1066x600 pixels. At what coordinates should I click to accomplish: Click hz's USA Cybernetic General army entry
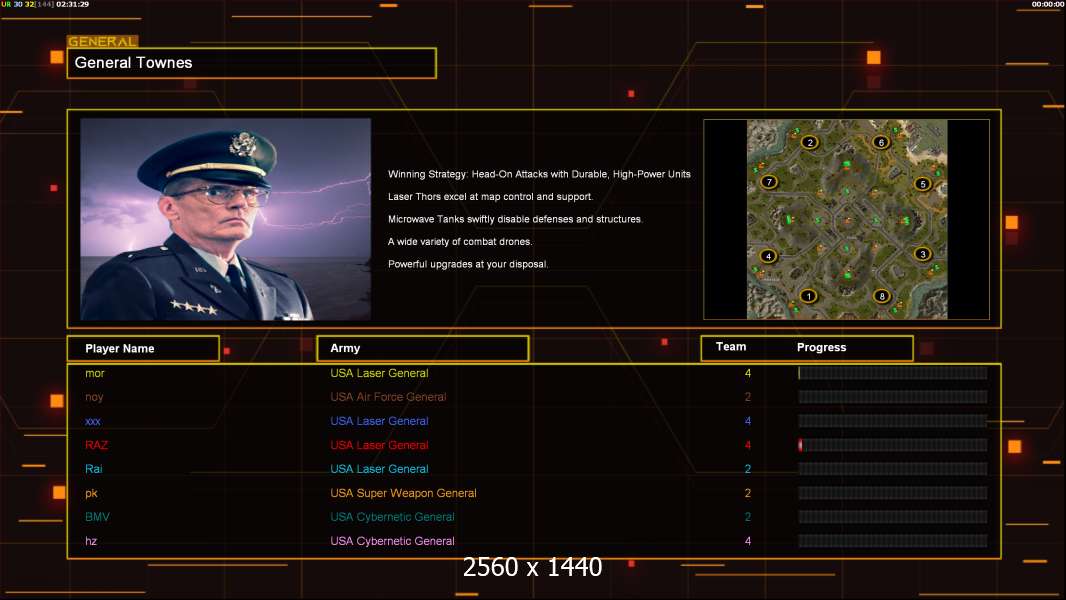pyautogui.click(x=392, y=541)
